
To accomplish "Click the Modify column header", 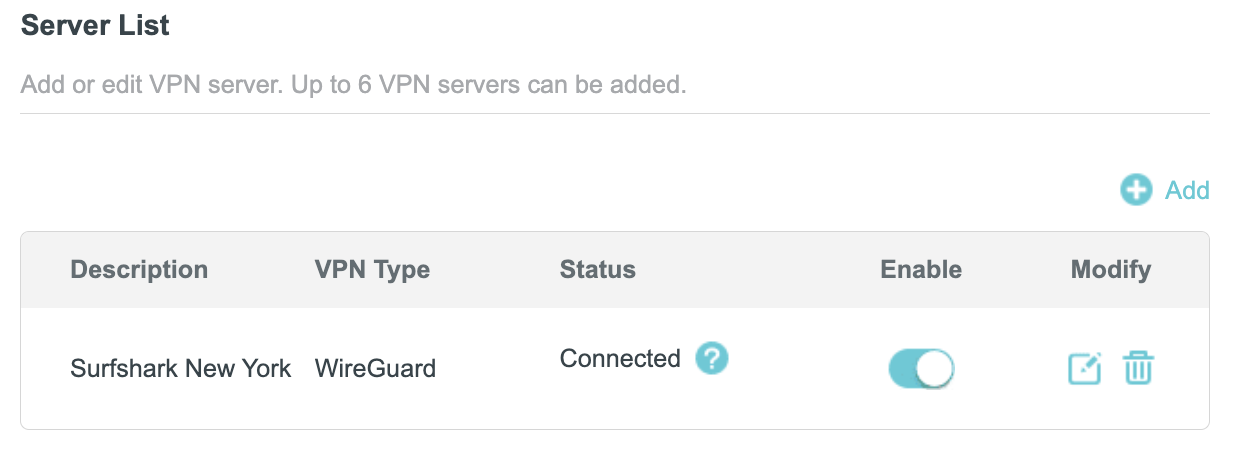I will 1111,269.
